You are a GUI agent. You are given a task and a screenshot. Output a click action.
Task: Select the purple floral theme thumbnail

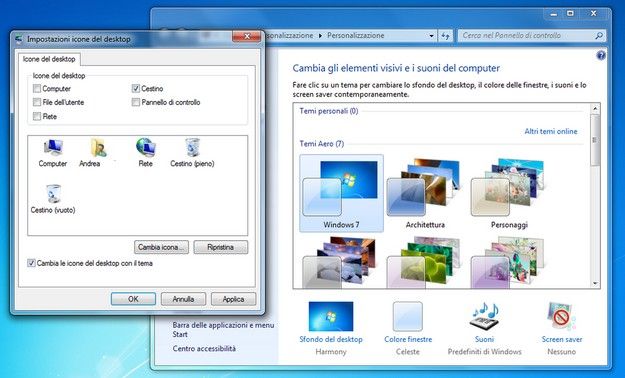(507, 261)
